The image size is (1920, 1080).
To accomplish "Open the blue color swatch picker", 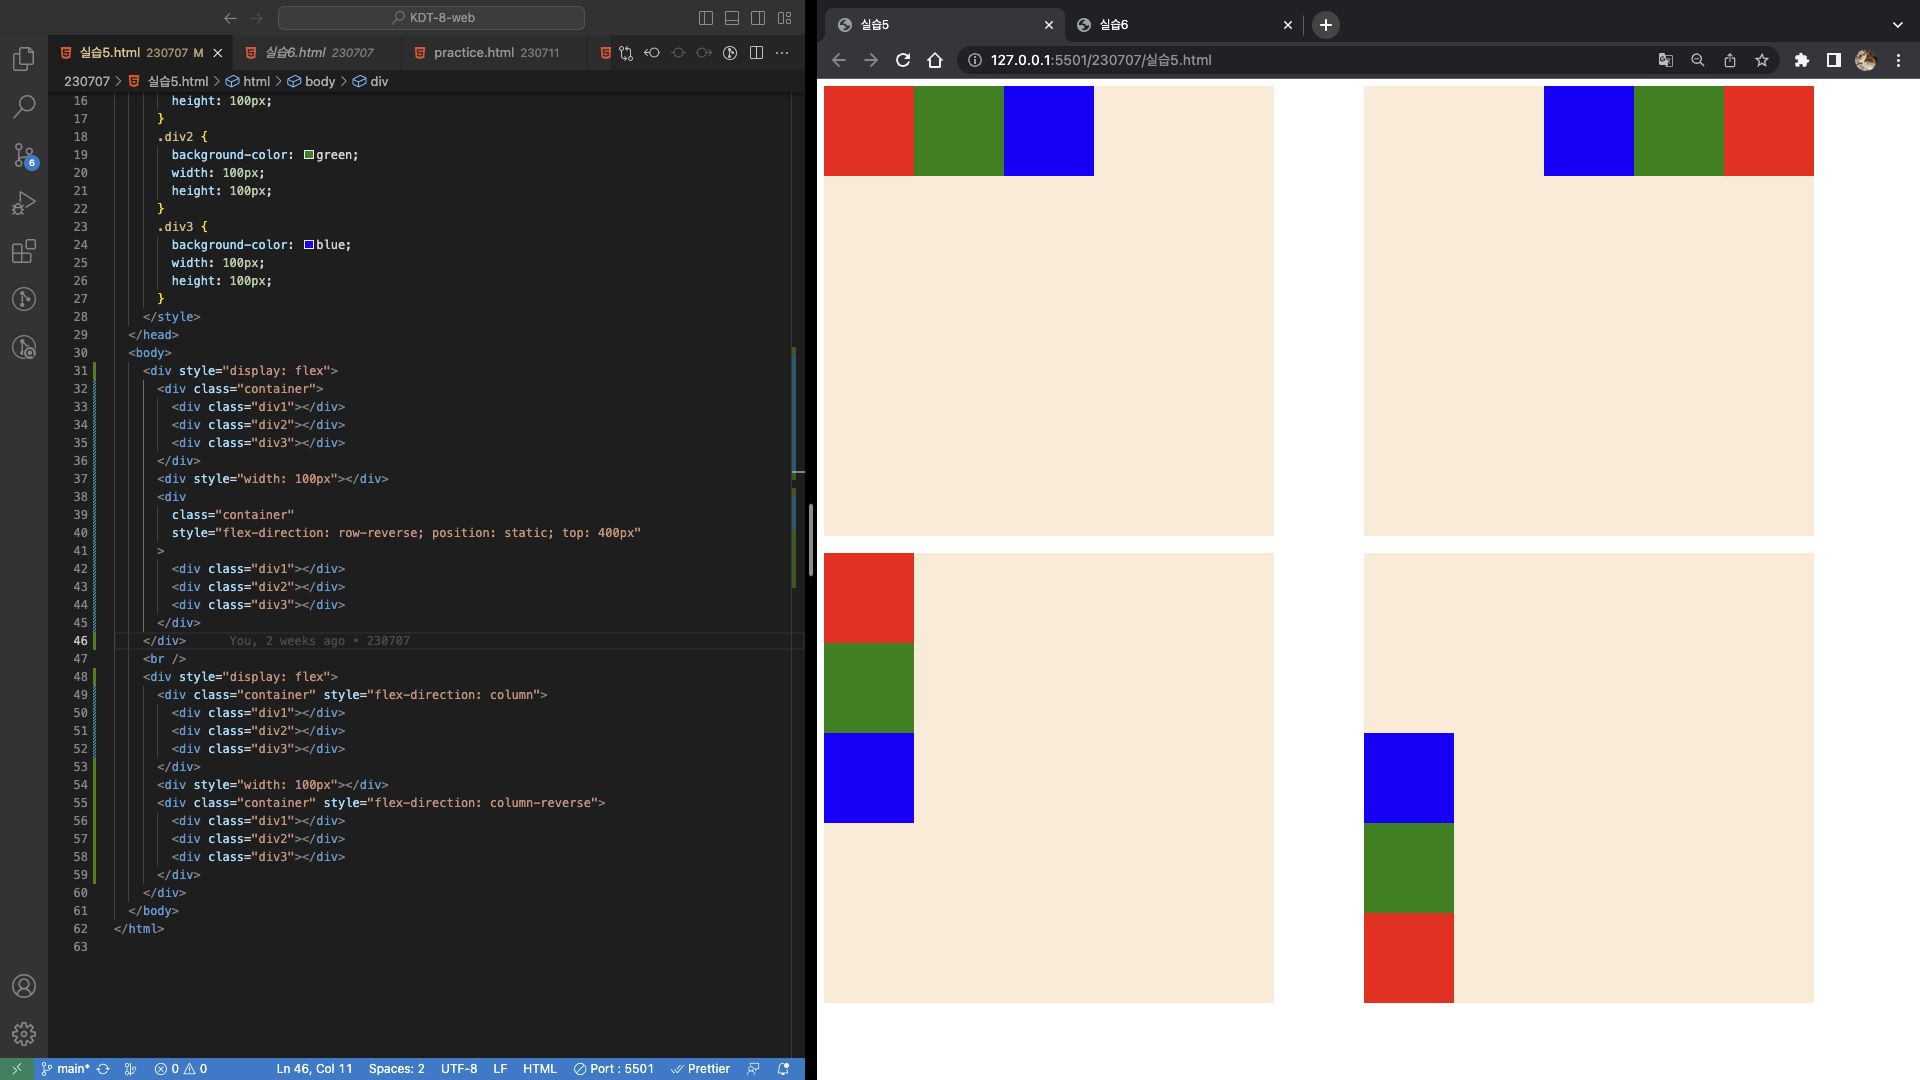I will (309, 245).
